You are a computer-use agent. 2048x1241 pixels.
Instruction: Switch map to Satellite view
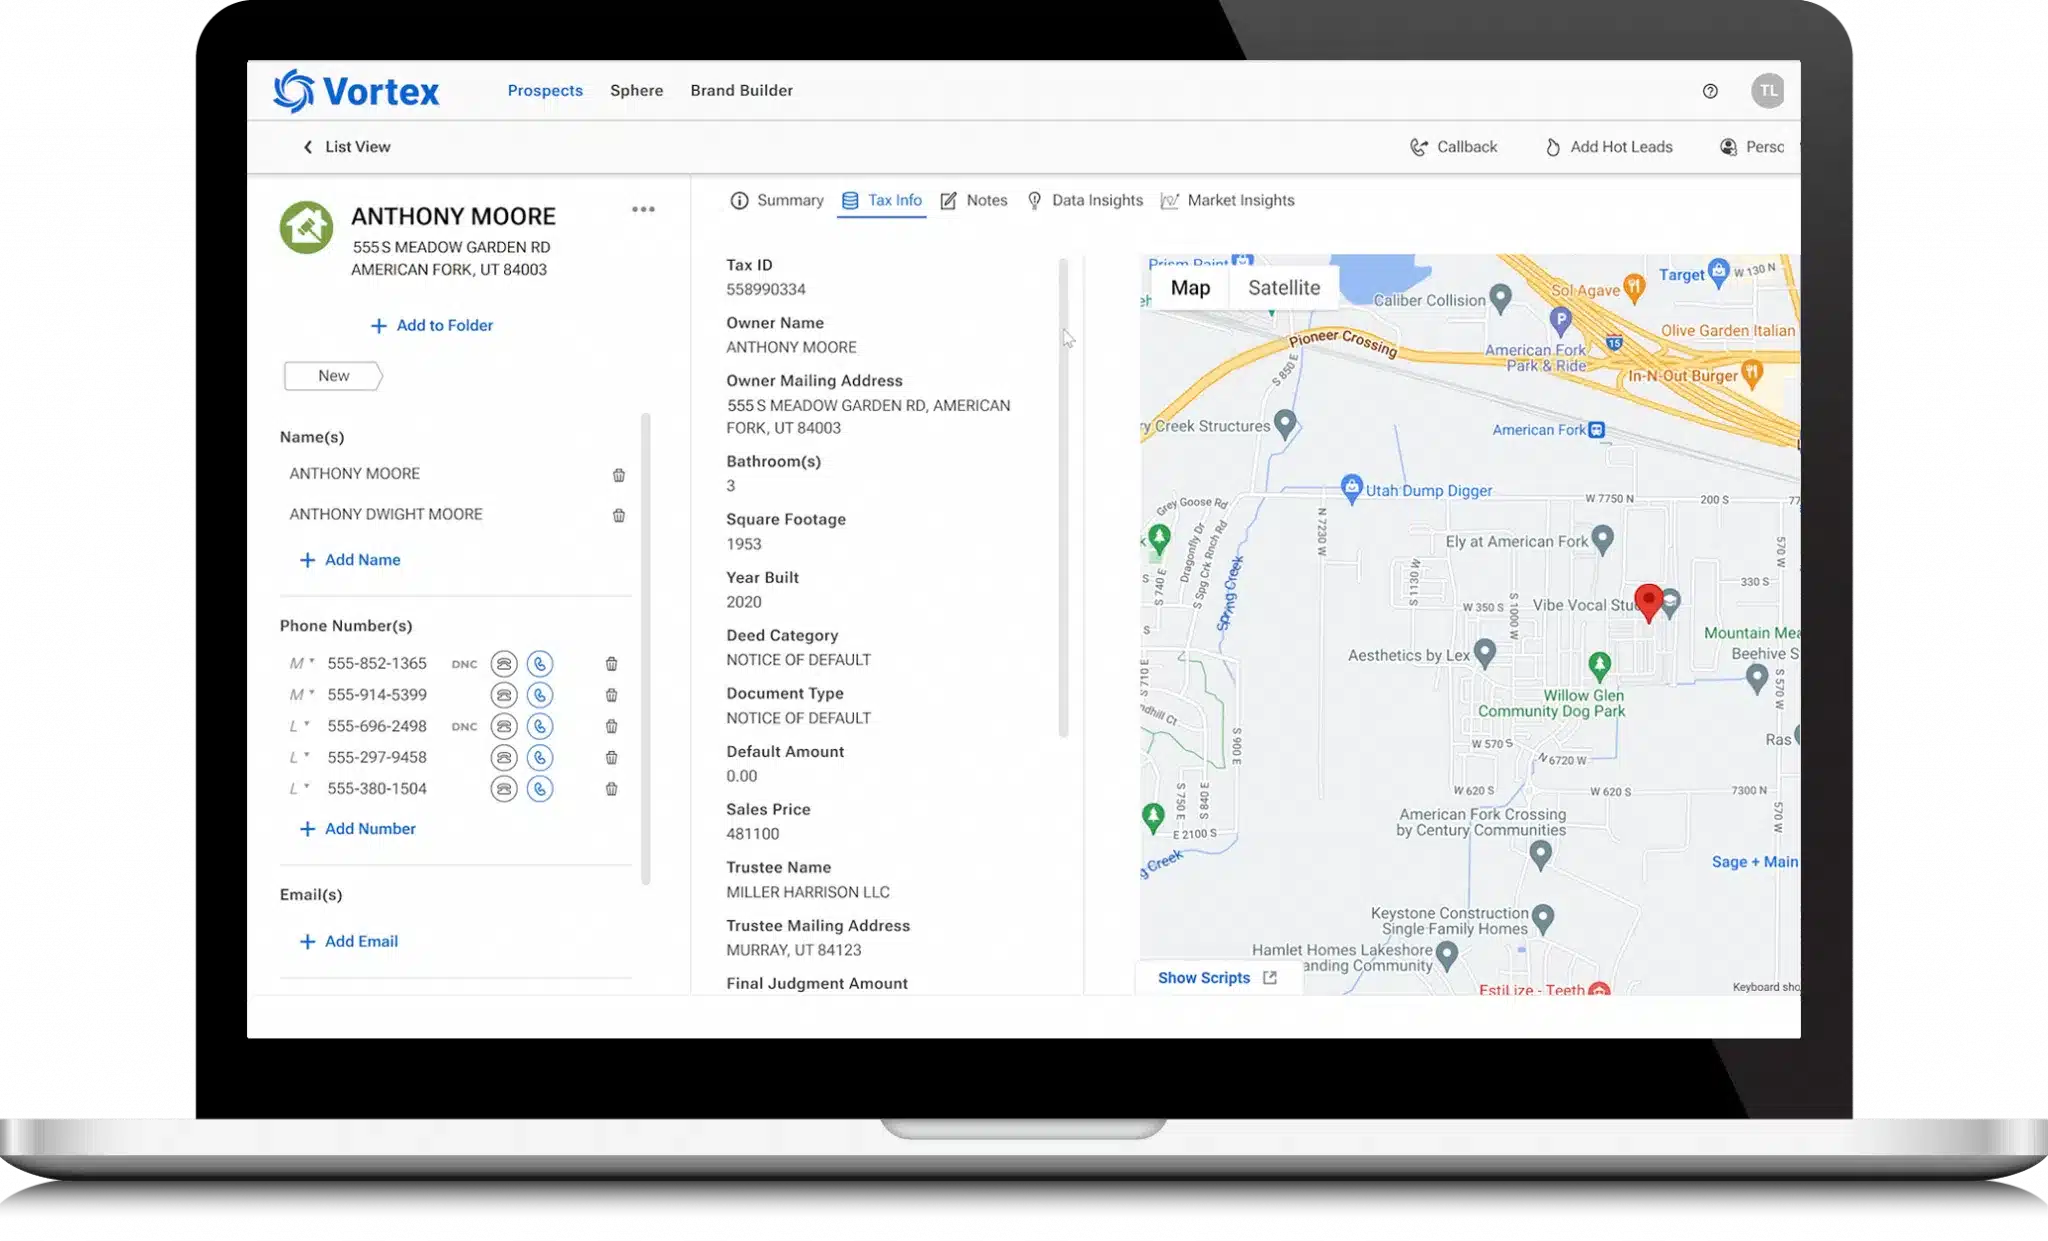click(1284, 288)
